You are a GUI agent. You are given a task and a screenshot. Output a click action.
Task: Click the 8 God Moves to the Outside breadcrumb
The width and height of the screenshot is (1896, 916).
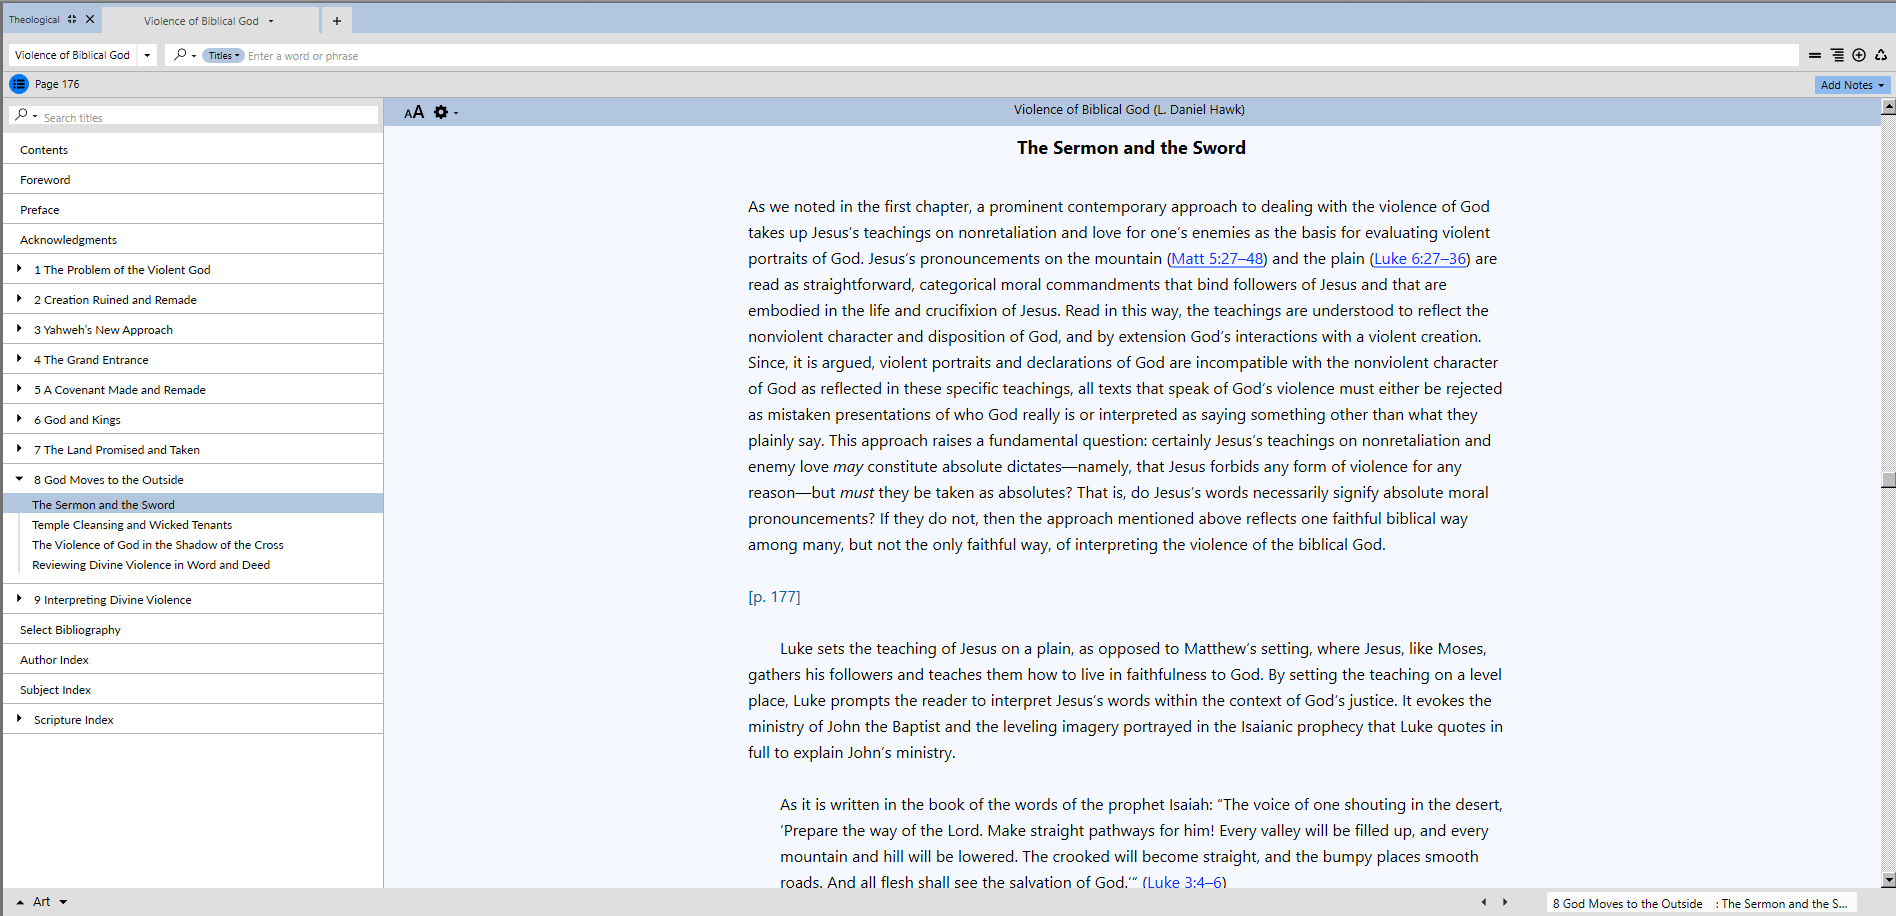[1627, 904]
